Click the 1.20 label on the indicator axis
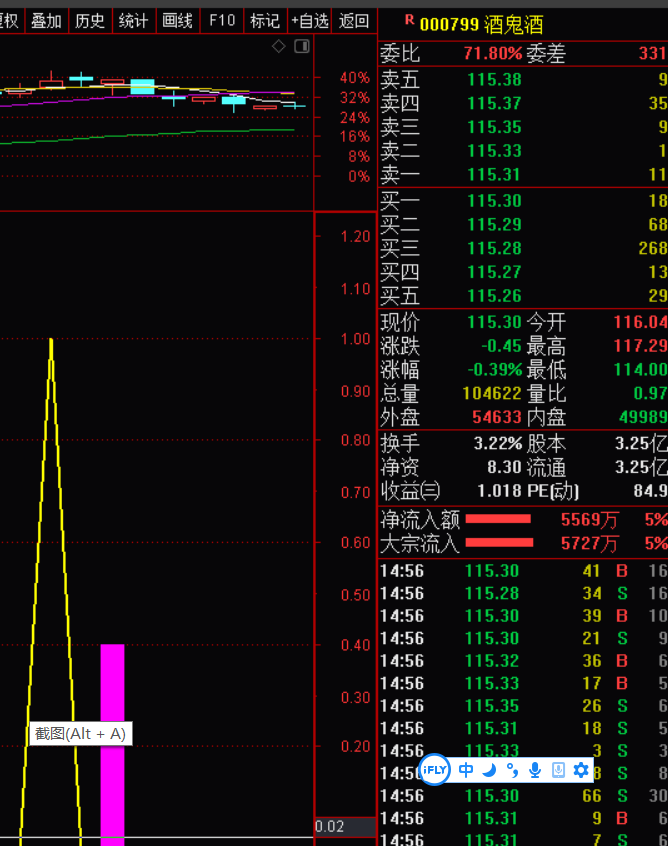The height and width of the screenshot is (846, 668). click(x=356, y=236)
